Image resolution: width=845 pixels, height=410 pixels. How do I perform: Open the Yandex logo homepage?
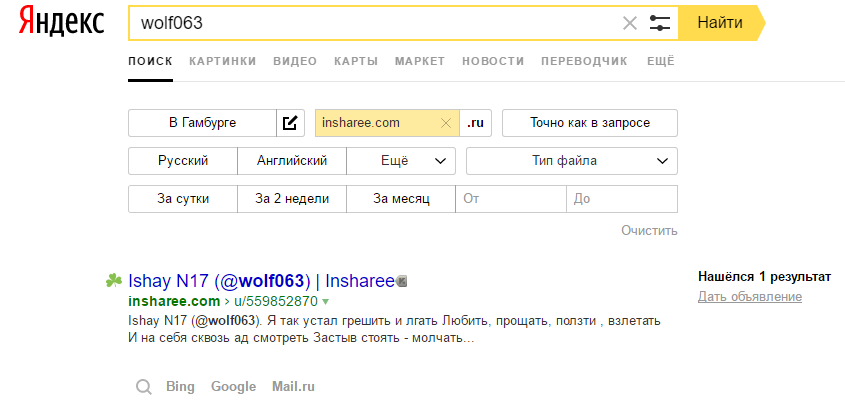tap(61, 23)
